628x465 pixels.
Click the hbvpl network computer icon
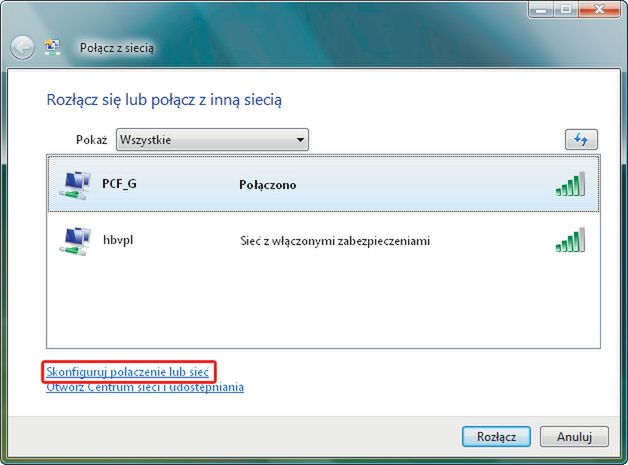click(x=75, y=241)
